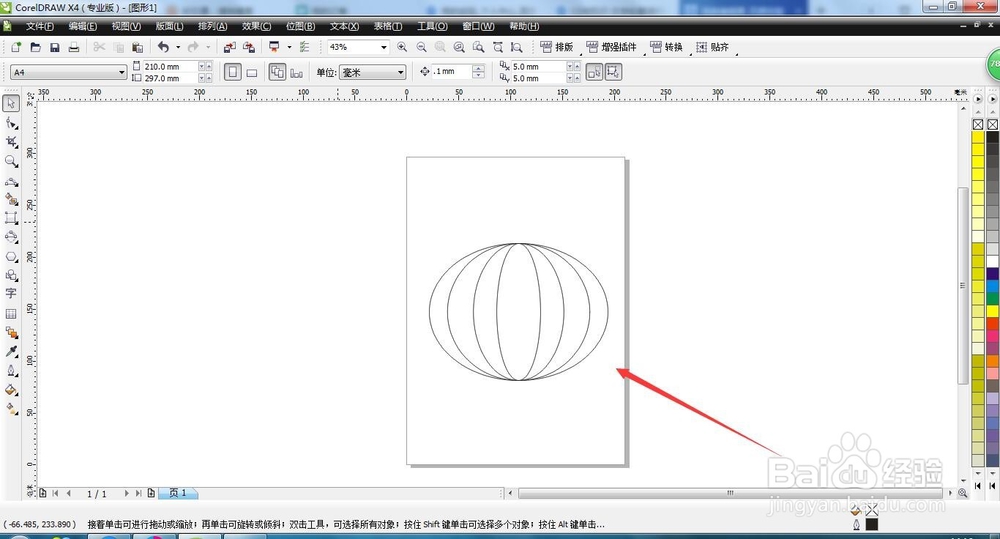Switch to the 页 1 page tab

point(178,493)
